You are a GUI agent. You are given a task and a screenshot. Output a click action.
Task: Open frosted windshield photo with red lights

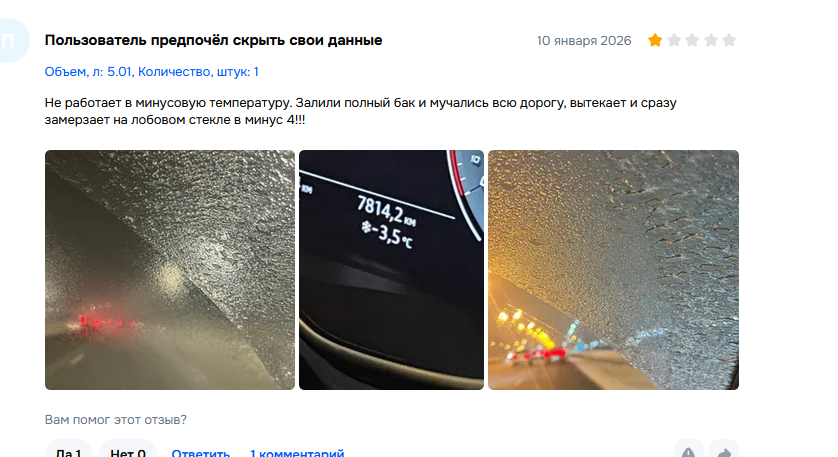(170, 270)
